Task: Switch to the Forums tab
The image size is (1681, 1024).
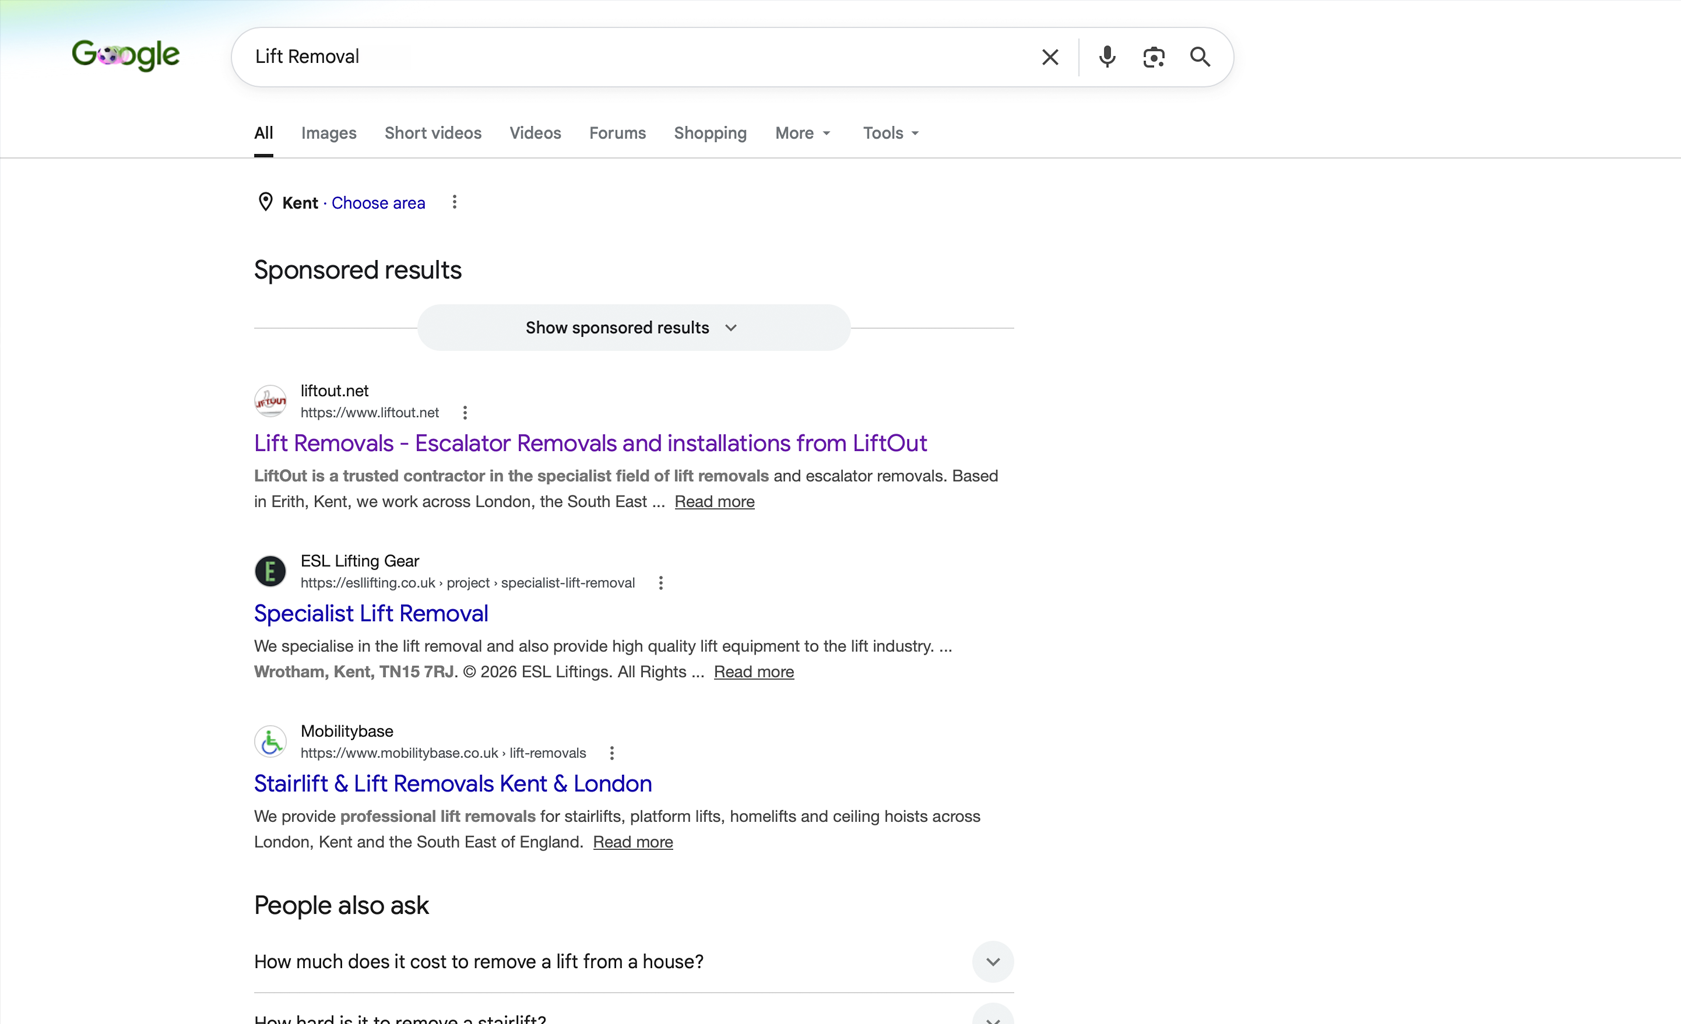Action: click(617, 133)
